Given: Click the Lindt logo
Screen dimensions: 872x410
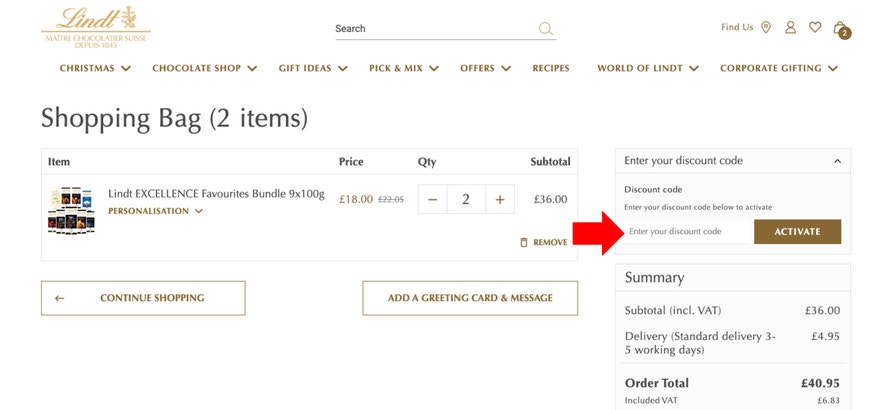Looking at the screenshot, I should point(96,27).
